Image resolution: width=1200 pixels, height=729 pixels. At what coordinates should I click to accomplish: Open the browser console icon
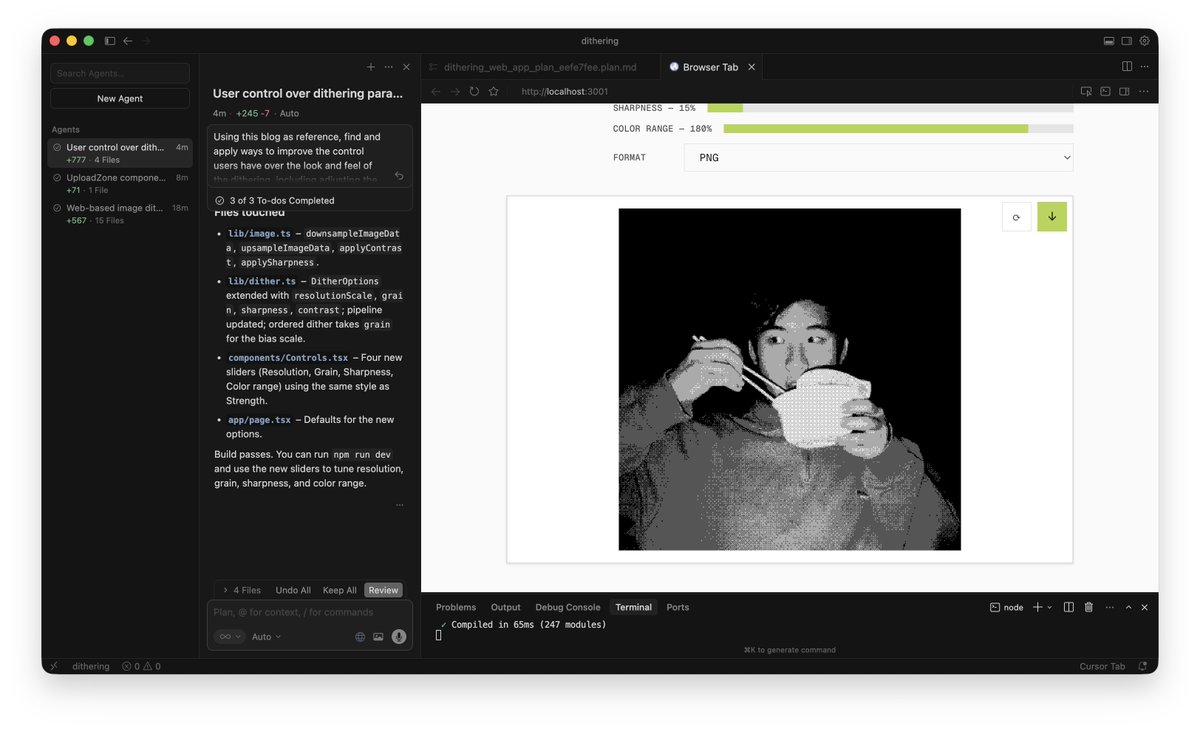tap(1105, 91)
